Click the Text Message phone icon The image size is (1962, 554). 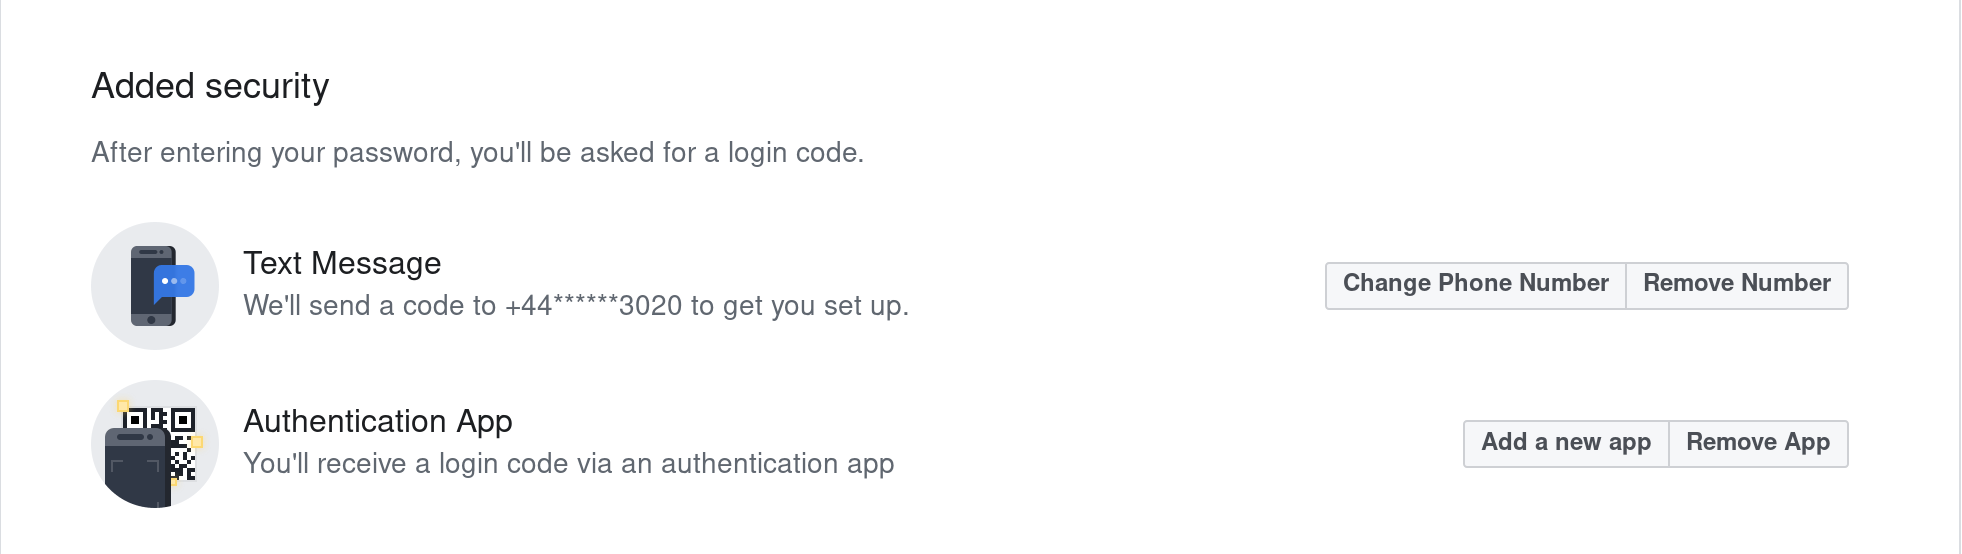tap(155, 286)
